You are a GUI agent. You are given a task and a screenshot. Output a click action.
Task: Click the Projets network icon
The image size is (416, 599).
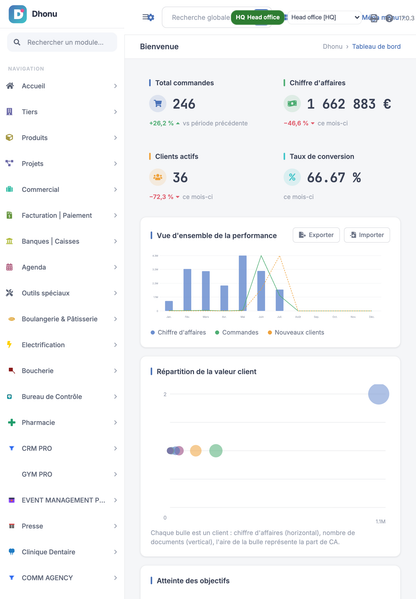click(x=10, y=164)
